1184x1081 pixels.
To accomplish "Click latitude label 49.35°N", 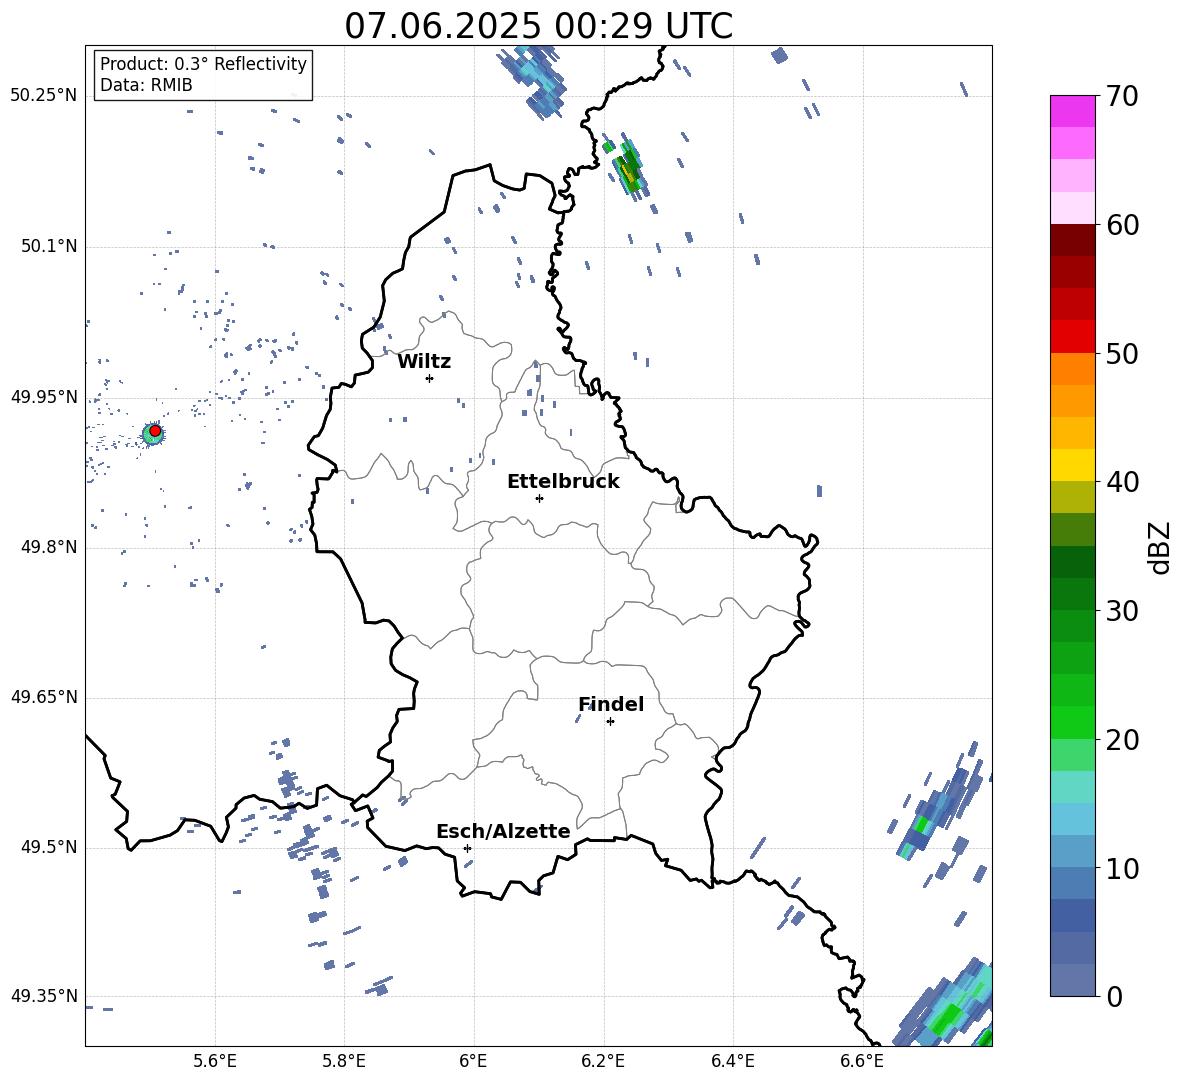I will [x=44, y=996].
